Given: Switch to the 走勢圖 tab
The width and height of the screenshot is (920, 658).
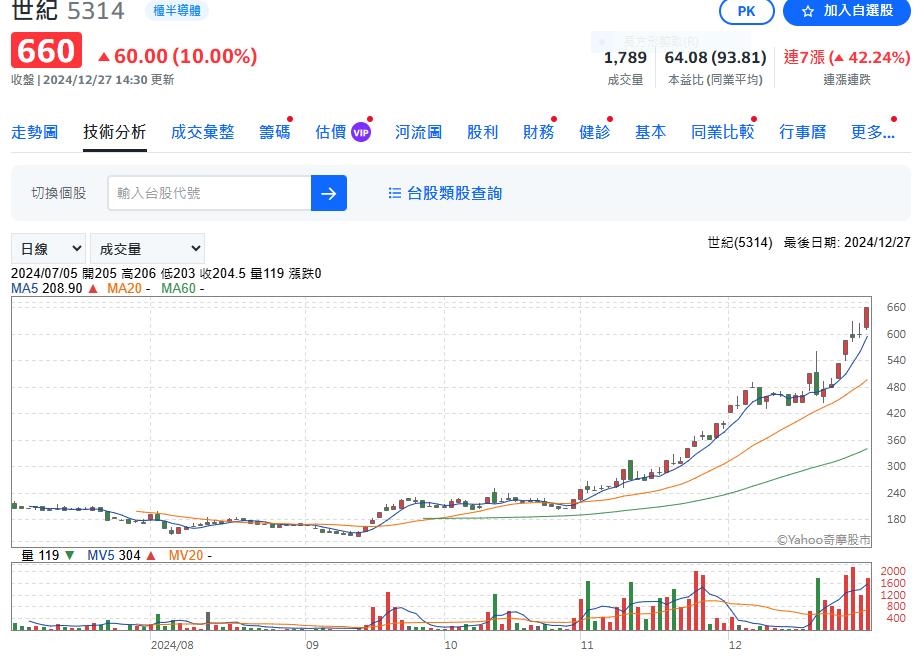Looking at the screenshot, I should coord(35,132).
